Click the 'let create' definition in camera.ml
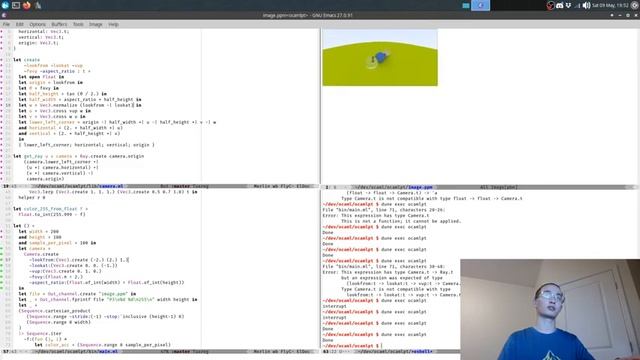 [x=27, y=60]
